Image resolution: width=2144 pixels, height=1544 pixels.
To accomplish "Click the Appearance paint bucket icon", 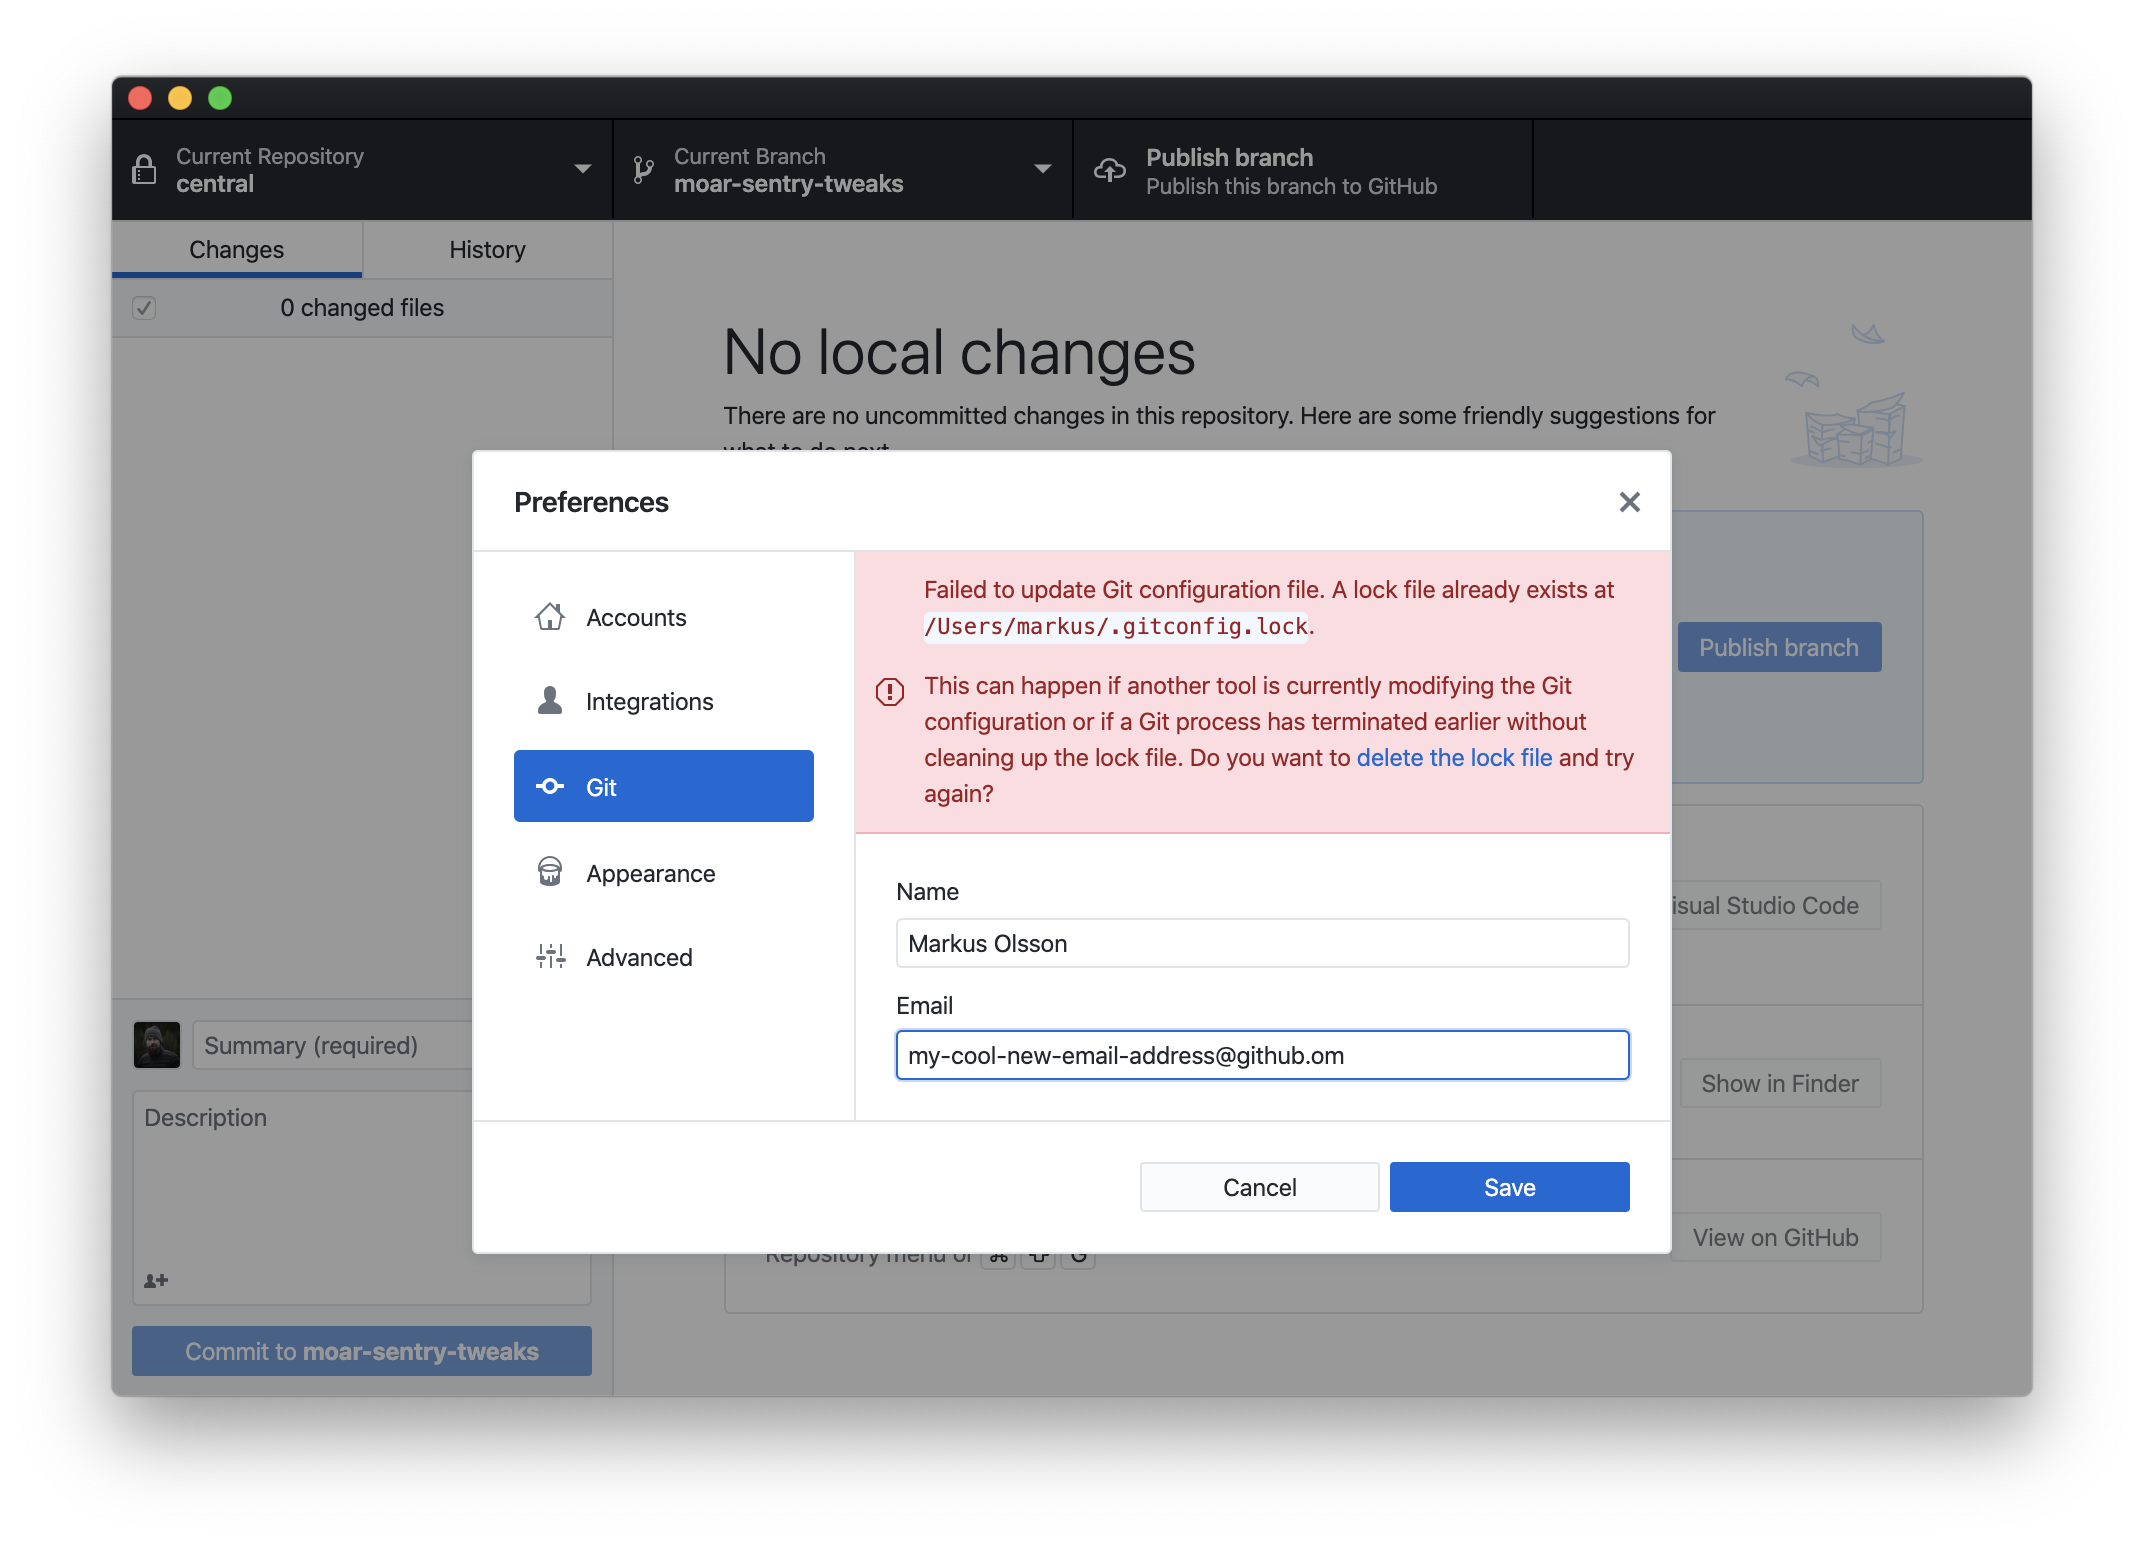I will pyautogui.click(x=550, y=872).
